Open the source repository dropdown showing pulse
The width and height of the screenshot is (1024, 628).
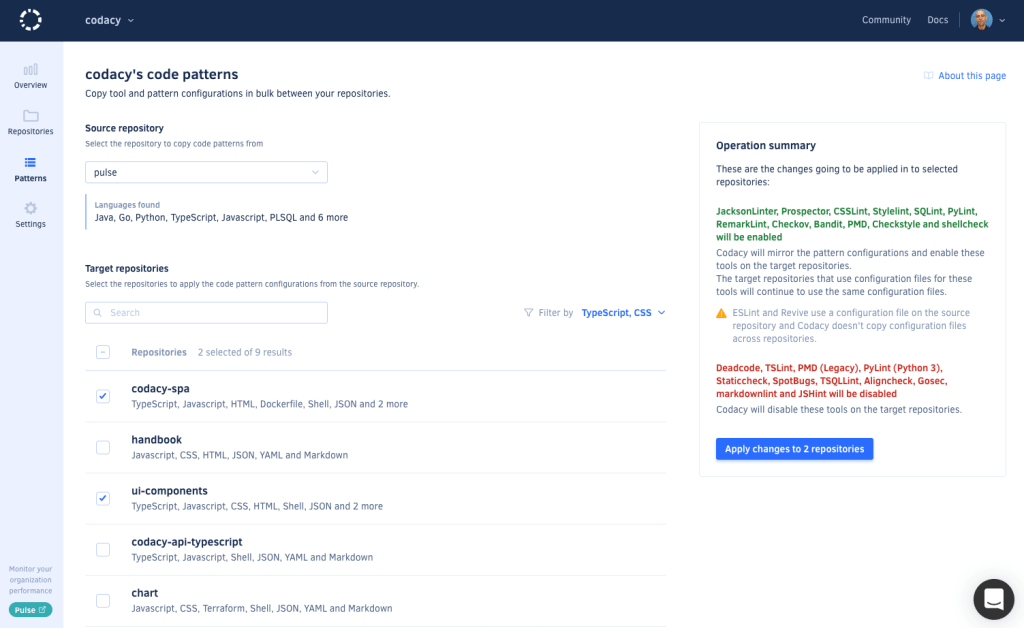(206, 171)
